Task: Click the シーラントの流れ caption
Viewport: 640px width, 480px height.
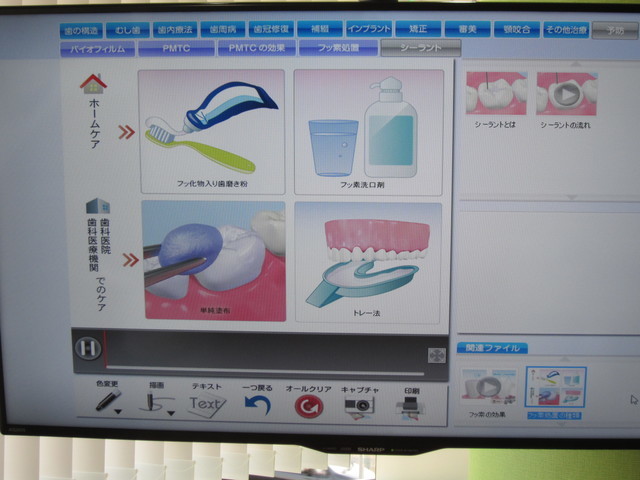Action: pyautogui.click(x=565, y=125)
